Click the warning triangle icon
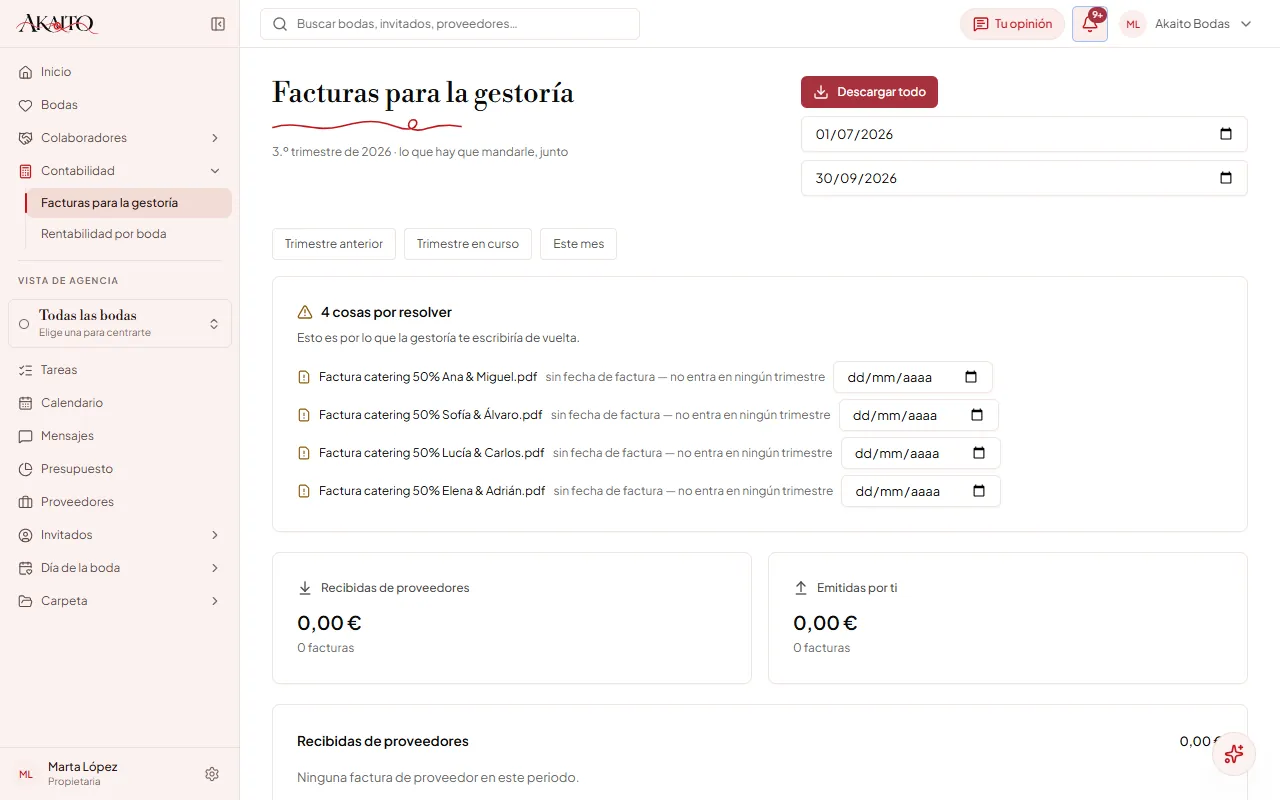Viewport: 1280px width, 800px height. (x=305, y=312)
